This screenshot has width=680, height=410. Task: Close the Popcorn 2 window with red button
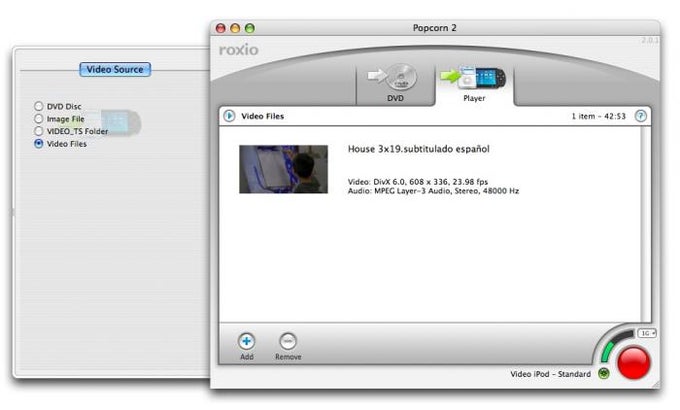(x=221, y=28)
